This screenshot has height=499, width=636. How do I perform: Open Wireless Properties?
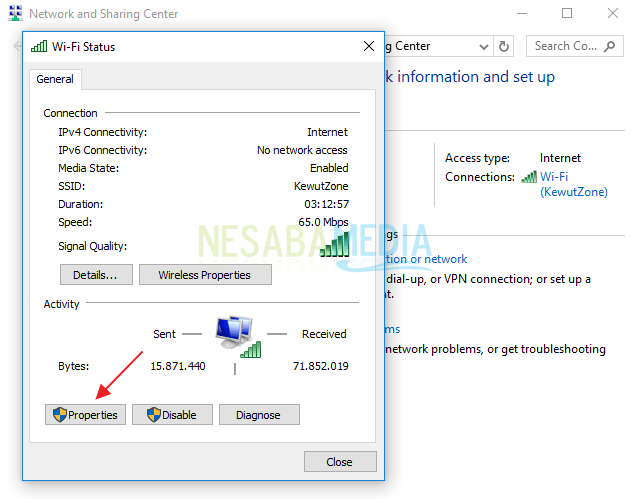pyautogui.click(x=205, y=275)
